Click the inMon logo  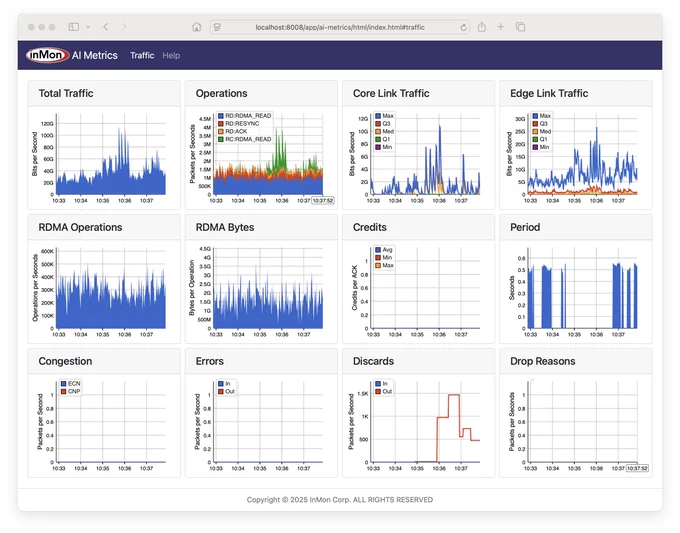[x=47, y=55]
